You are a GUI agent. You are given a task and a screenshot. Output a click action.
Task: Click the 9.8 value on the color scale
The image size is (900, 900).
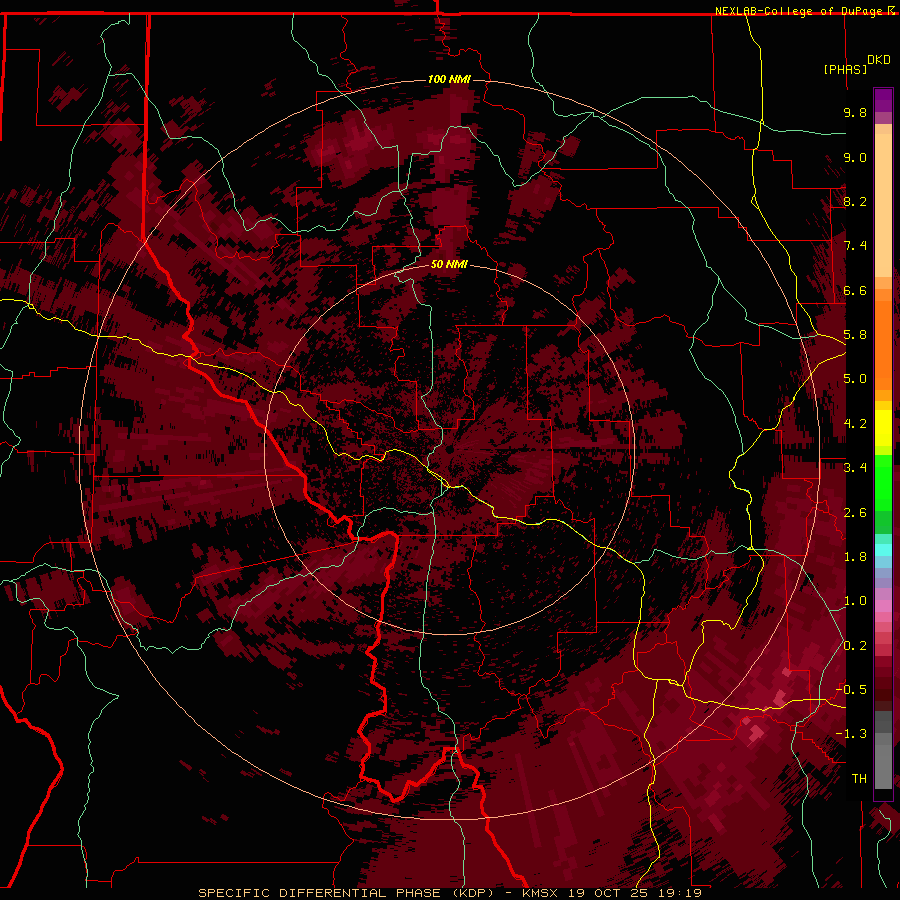point(855,112)
